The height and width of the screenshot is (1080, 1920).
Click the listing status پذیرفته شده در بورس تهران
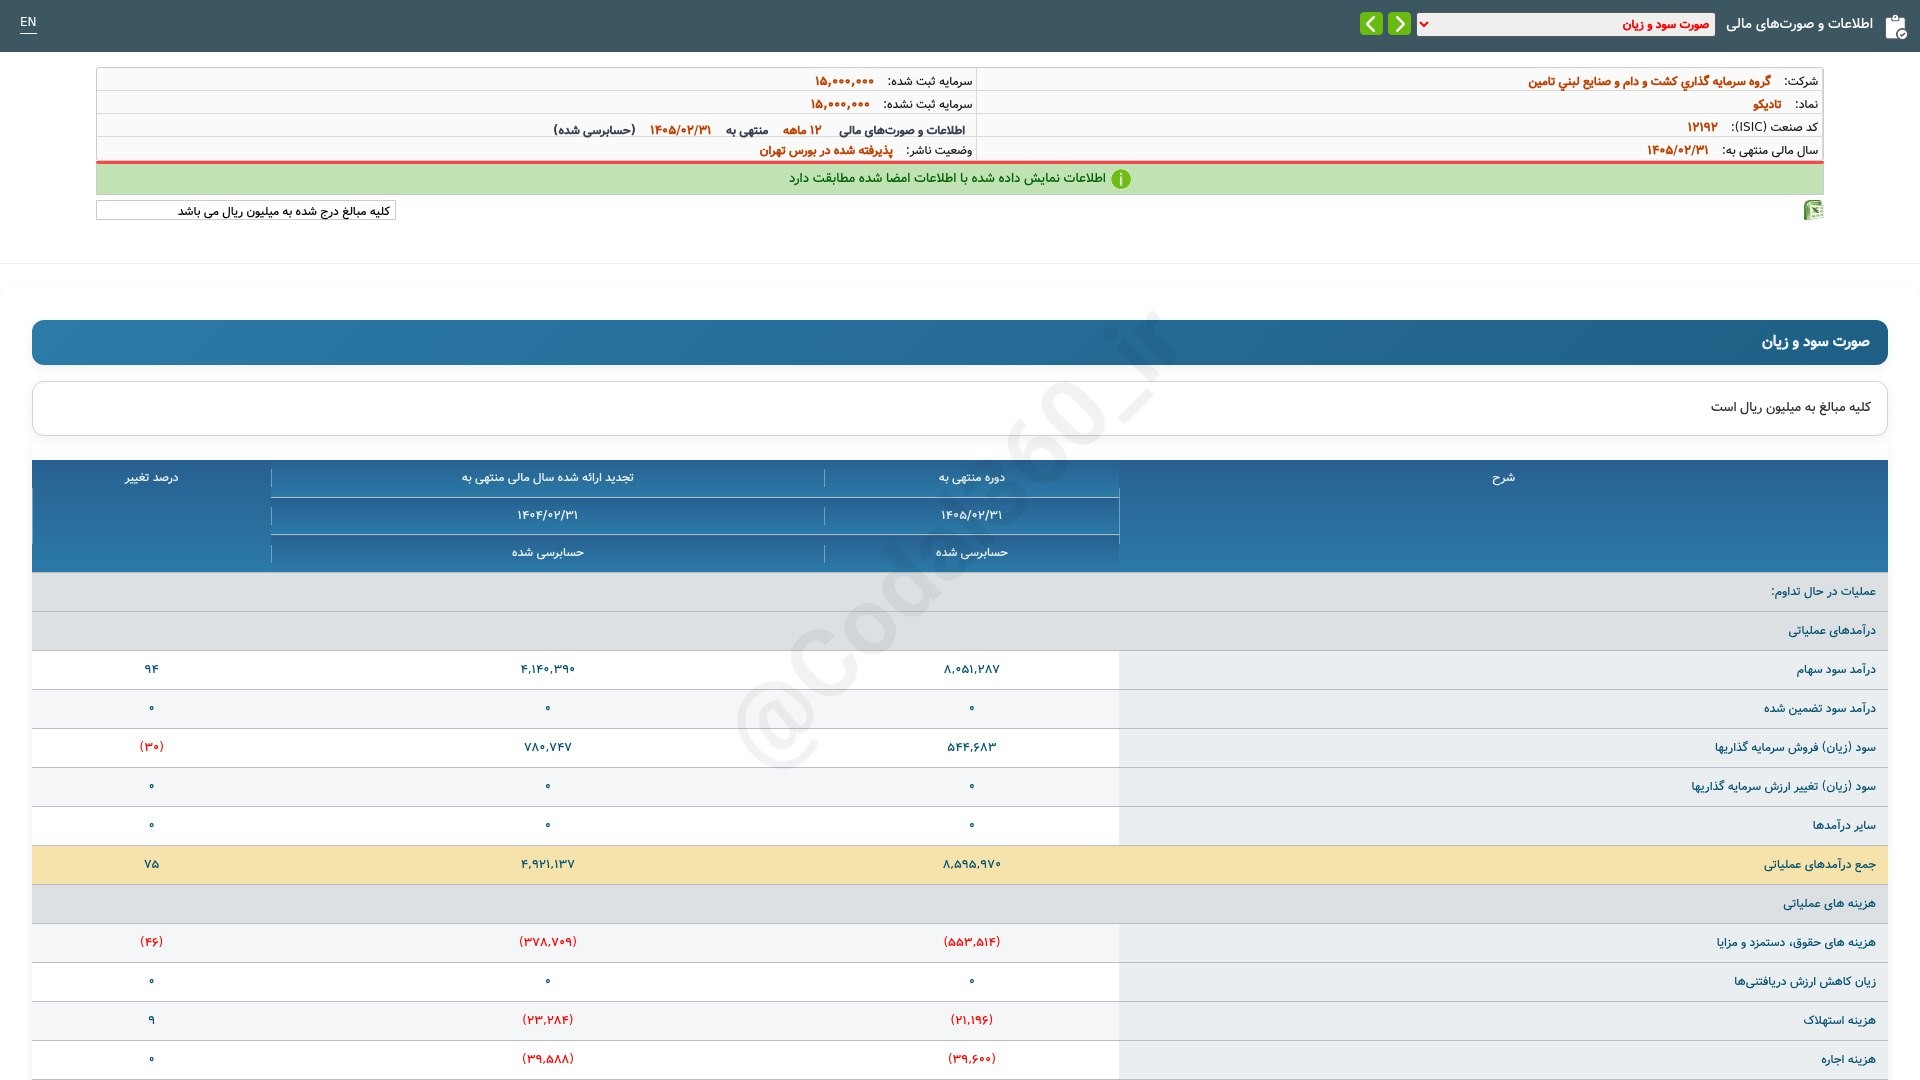826,151
